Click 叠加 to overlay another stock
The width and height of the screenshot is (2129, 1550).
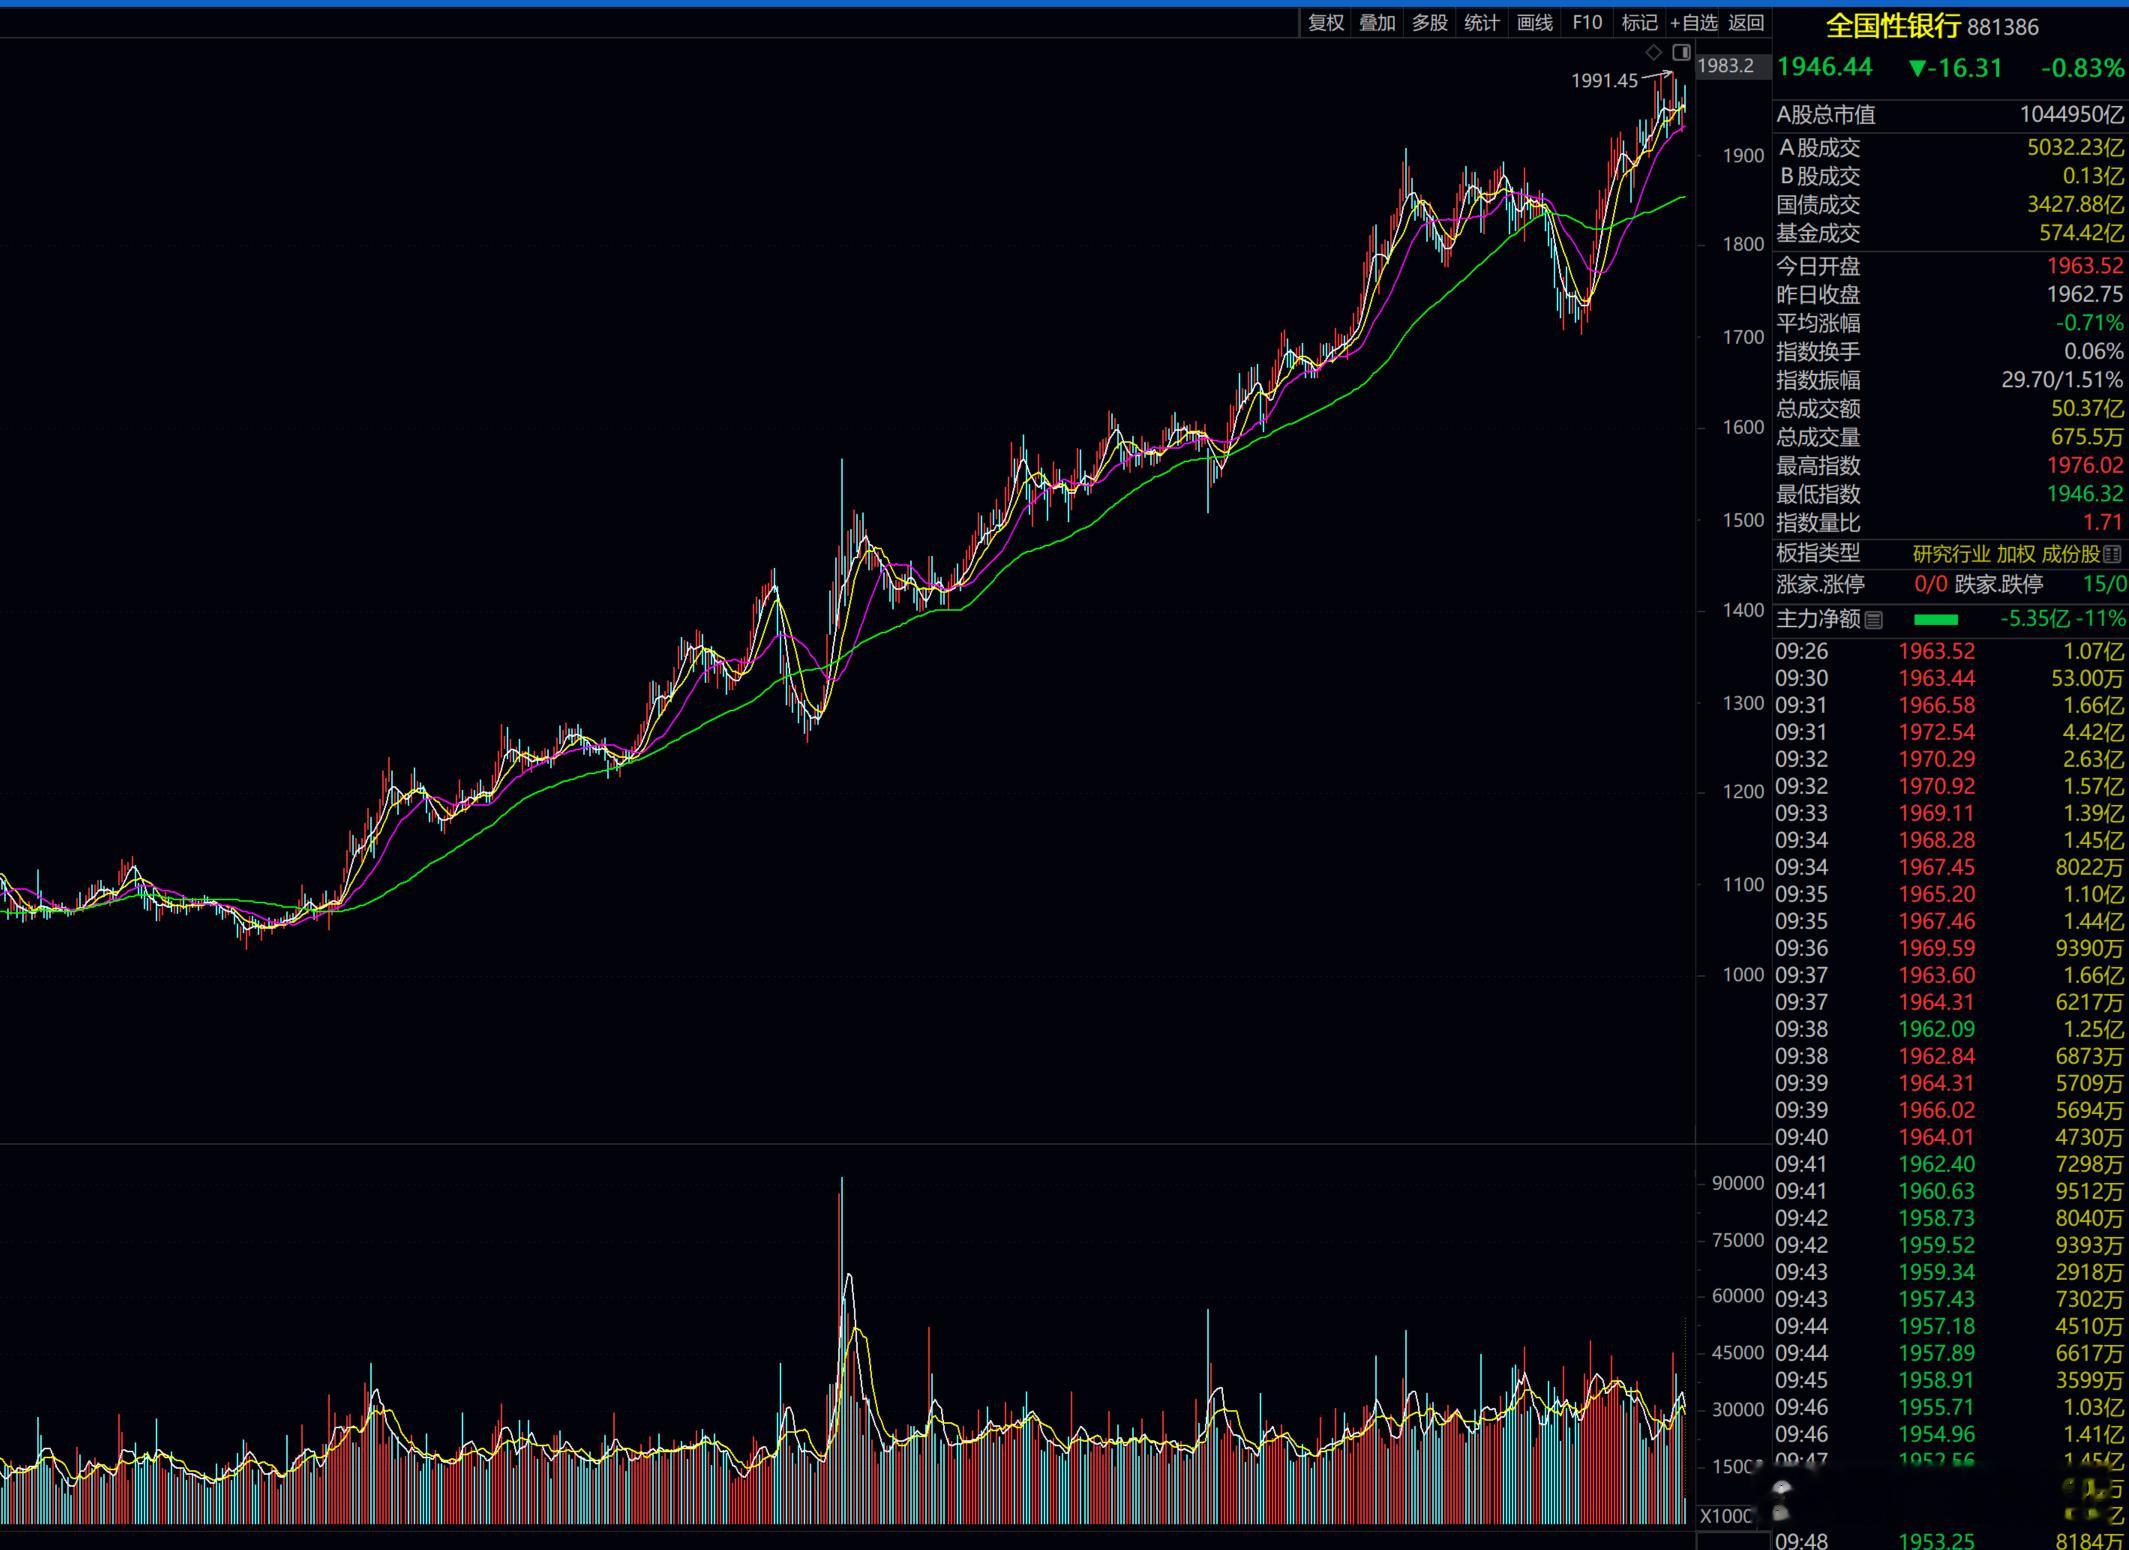click(1377, 22)
